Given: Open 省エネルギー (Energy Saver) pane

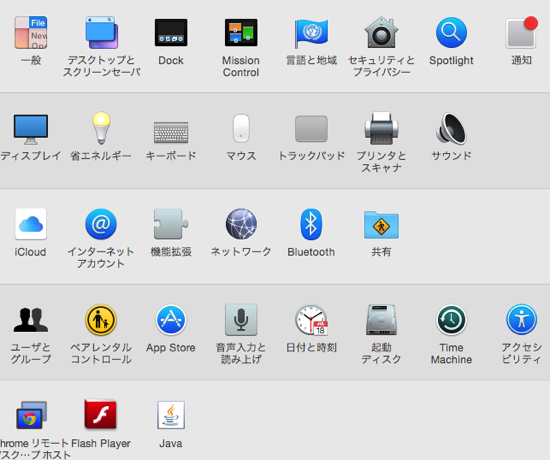Looking at the screenshot, I should point(101,128).
